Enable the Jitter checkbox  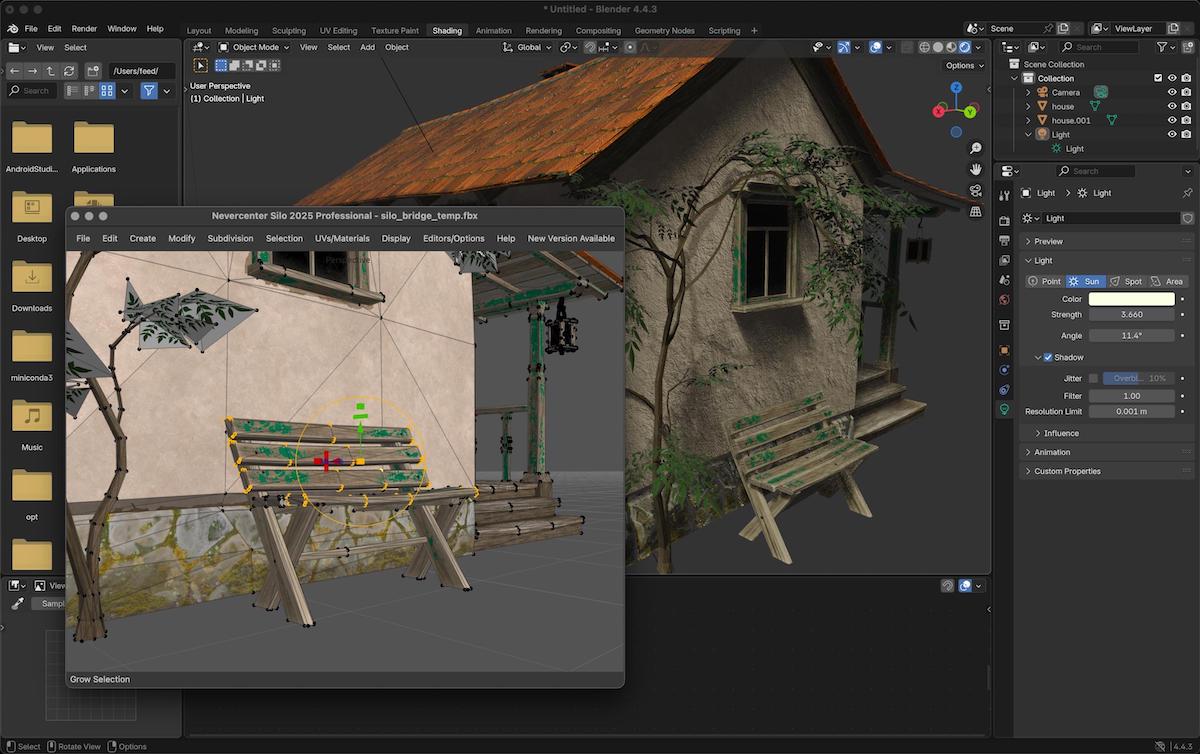click(1093, 378)
